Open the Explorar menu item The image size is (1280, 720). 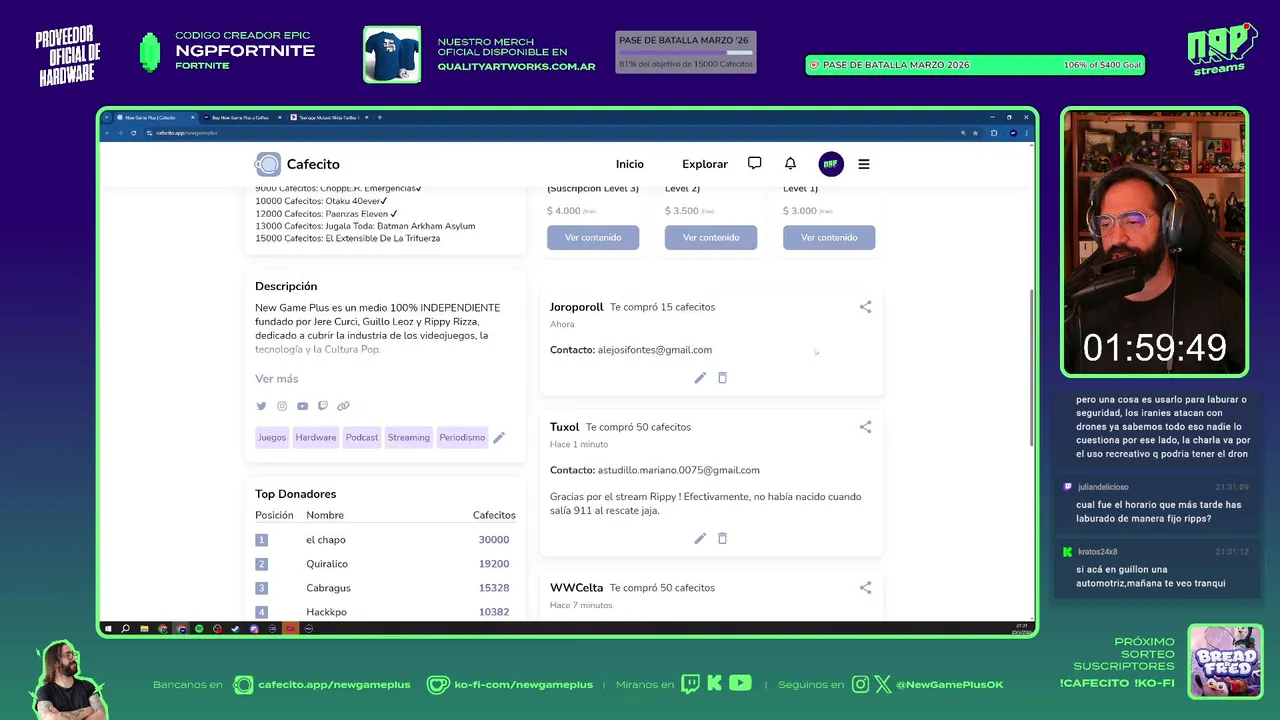point(705,164)
